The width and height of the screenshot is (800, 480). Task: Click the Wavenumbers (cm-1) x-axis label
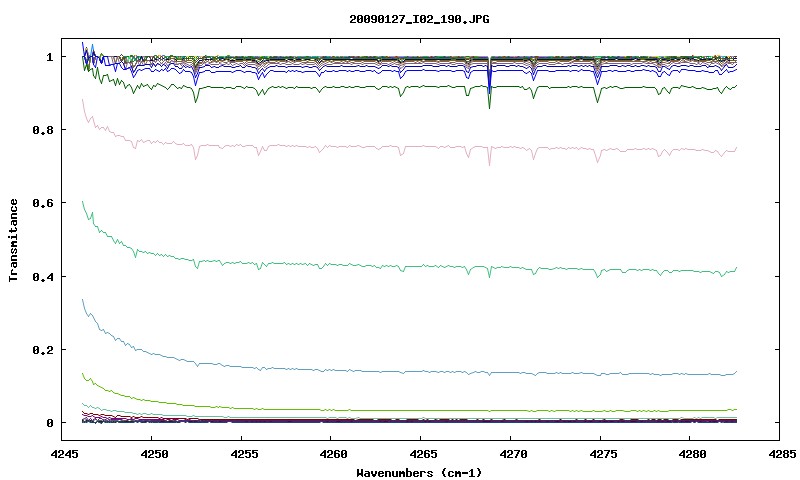(x=419, y=473)
